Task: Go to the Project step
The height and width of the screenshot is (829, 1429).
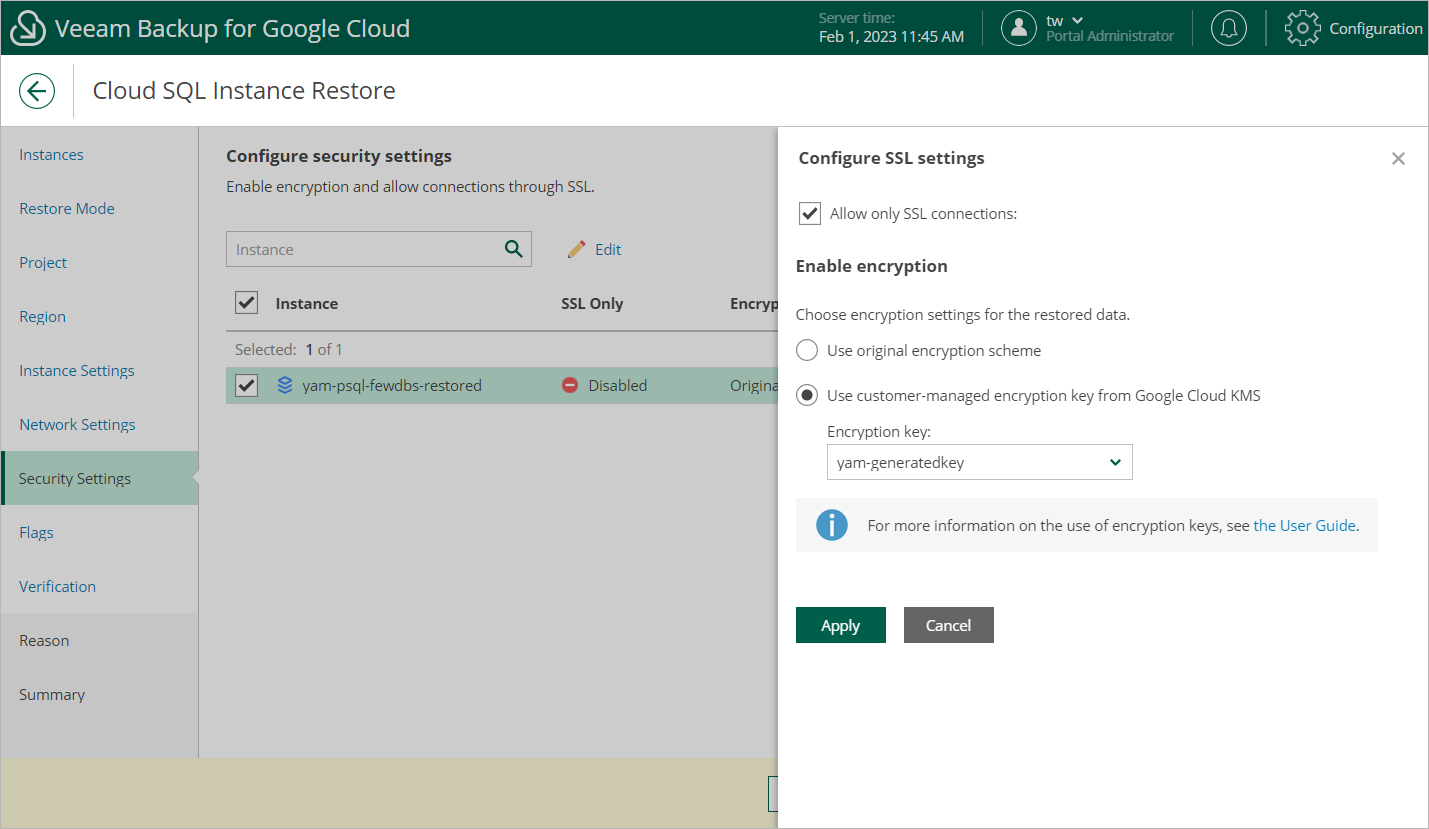Action: tap(43, 263)
